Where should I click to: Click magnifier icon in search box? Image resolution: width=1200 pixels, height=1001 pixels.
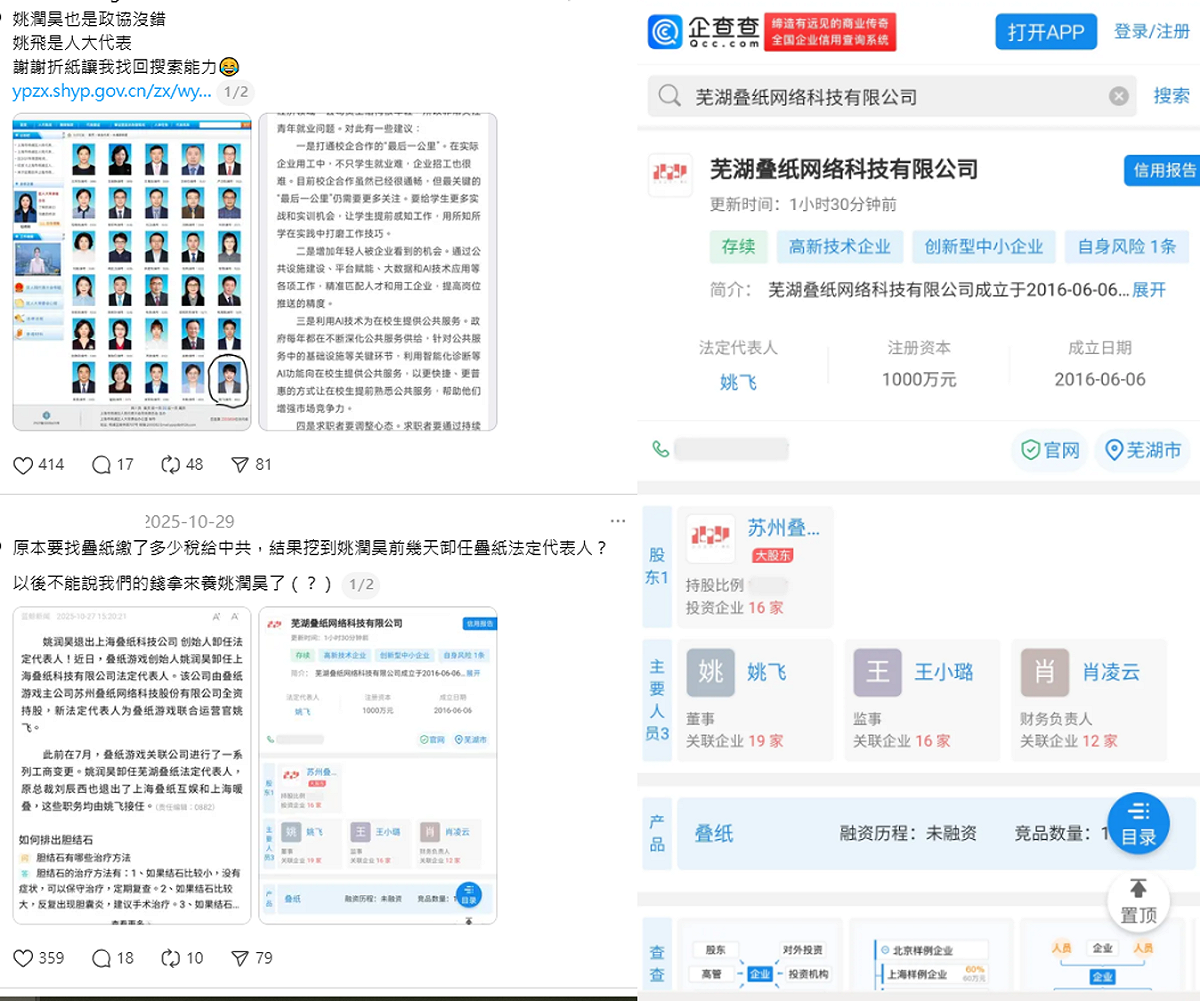pyautogui.click(x=670, y=97)
